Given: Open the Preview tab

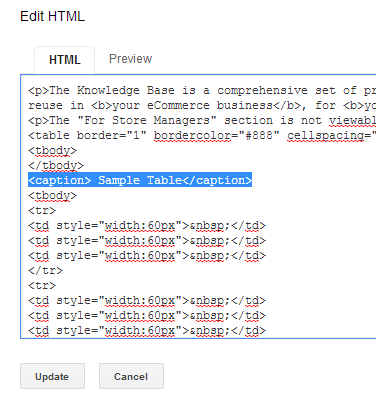Looking at the screenshot, I should tap(130, 59).
